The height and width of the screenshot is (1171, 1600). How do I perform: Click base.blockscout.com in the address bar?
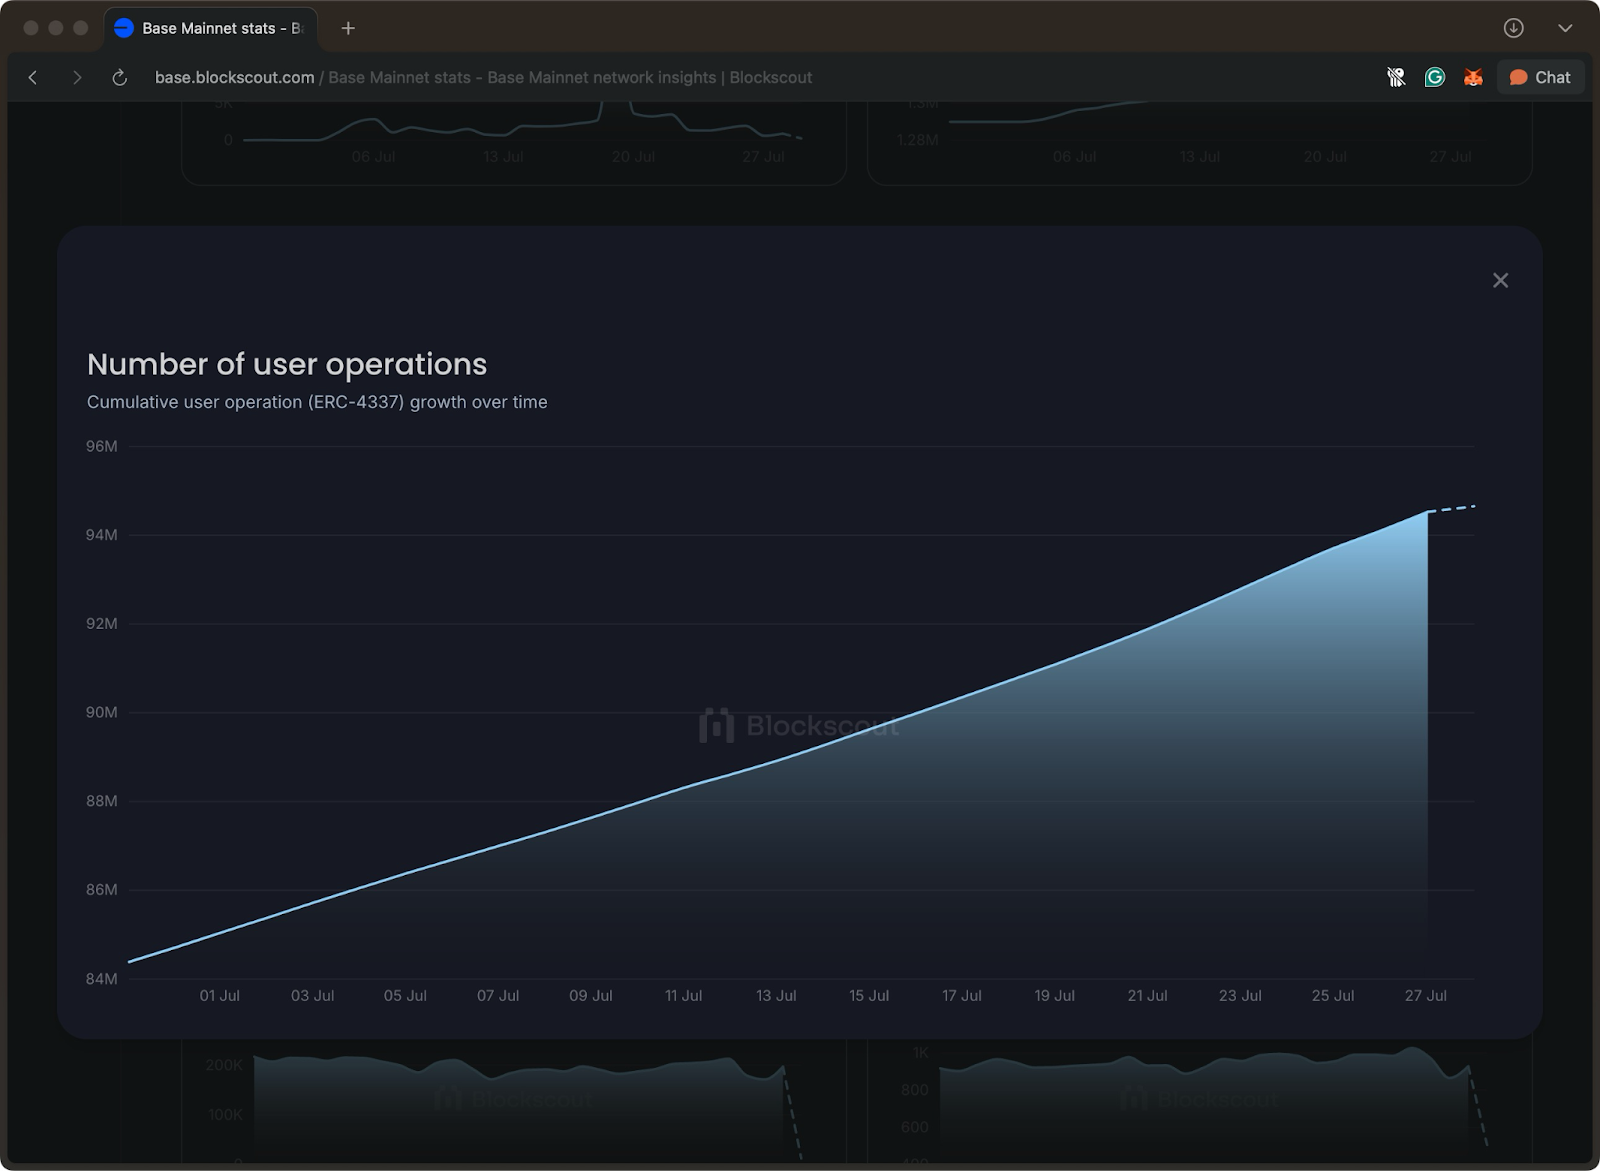(234, 77)
